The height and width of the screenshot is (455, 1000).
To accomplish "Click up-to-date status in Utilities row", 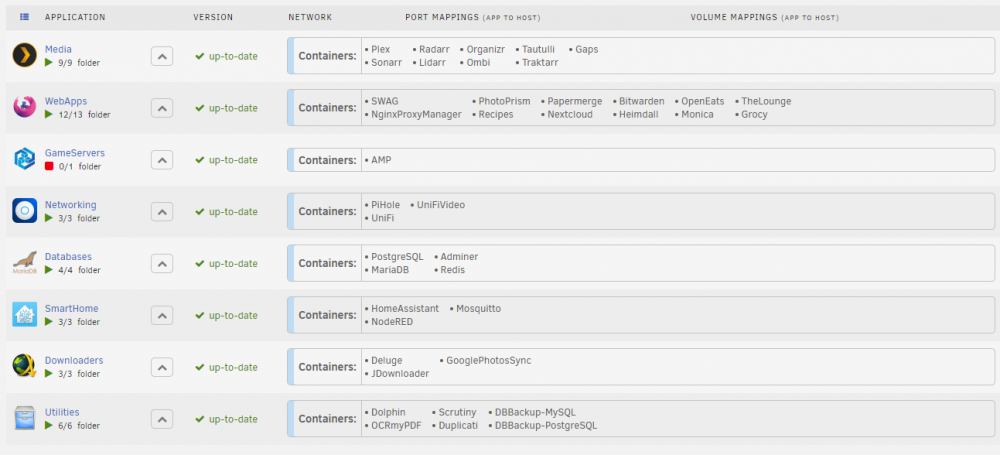I will (x=226, y=419).
